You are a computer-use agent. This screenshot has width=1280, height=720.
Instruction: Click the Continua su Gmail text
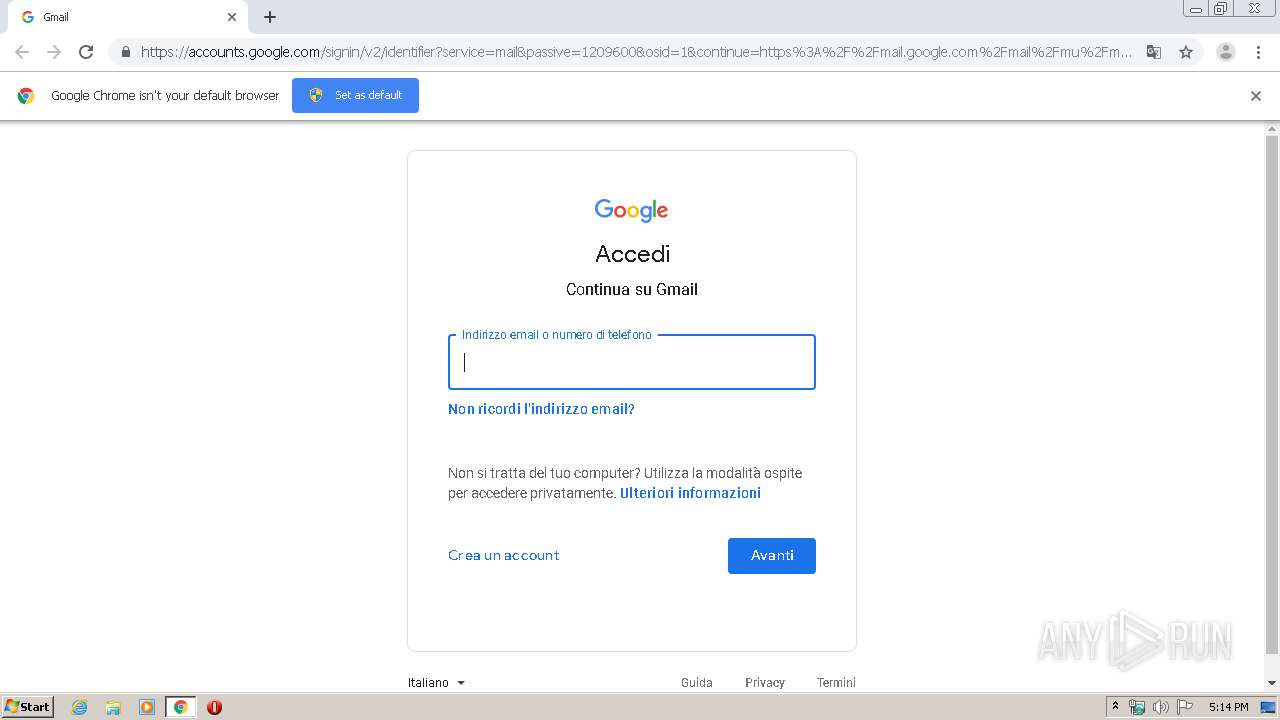tap(632, 289)
